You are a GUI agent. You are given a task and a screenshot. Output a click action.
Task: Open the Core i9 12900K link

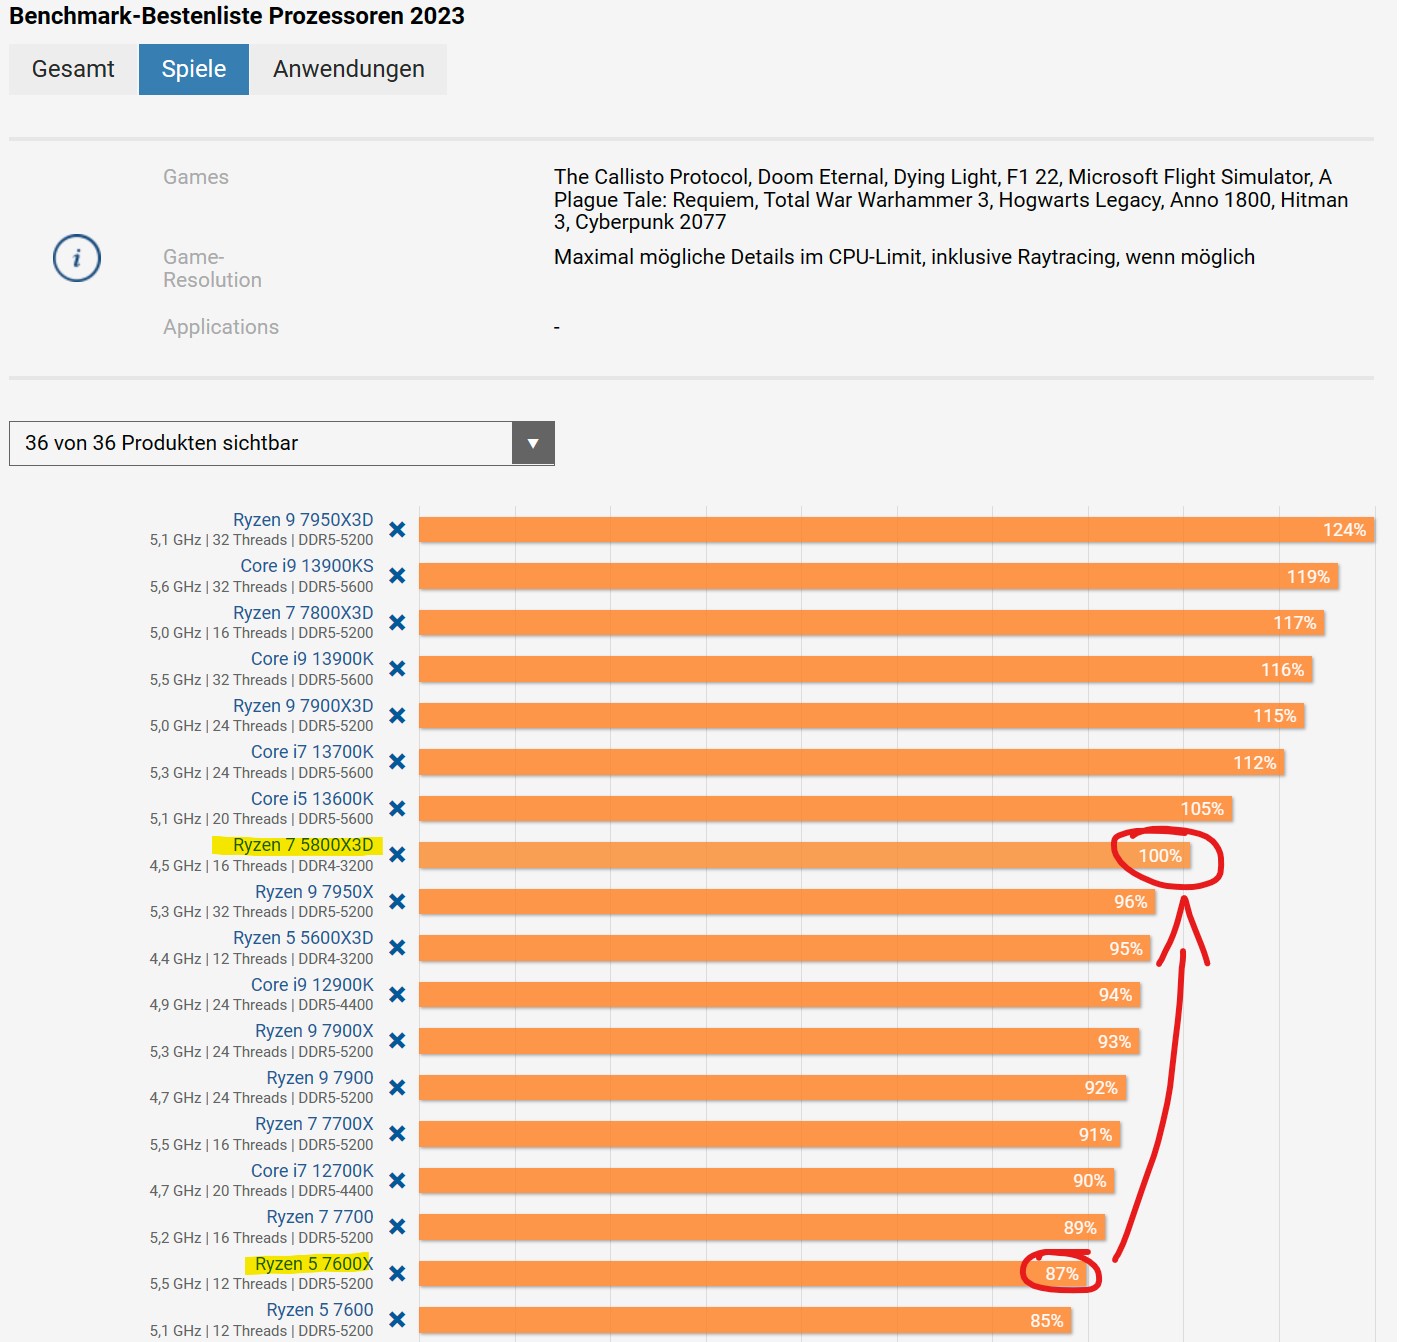click(312, 985)
